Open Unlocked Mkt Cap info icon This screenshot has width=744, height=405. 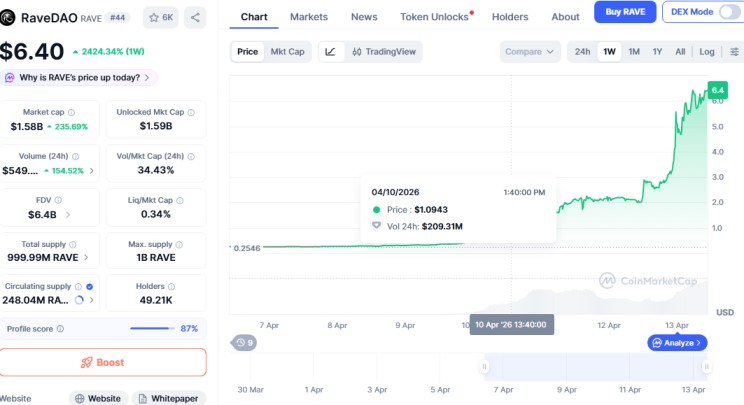[x=191, y=112]
